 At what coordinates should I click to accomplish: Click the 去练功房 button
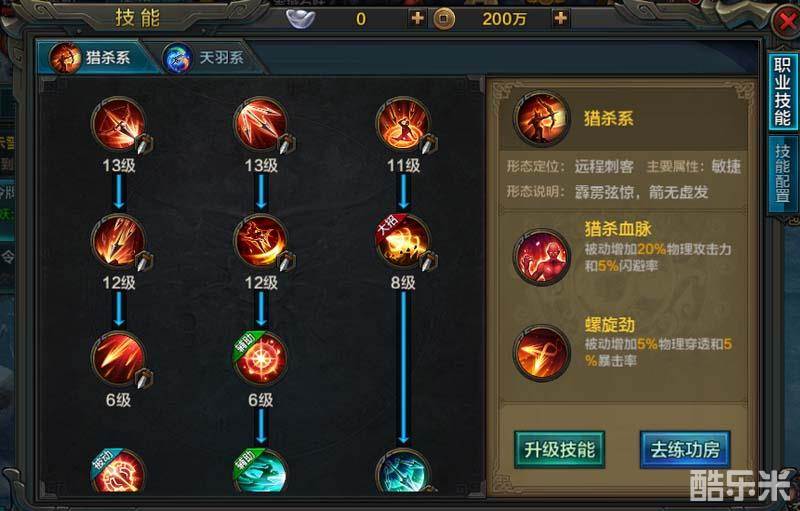click(685, 449)
